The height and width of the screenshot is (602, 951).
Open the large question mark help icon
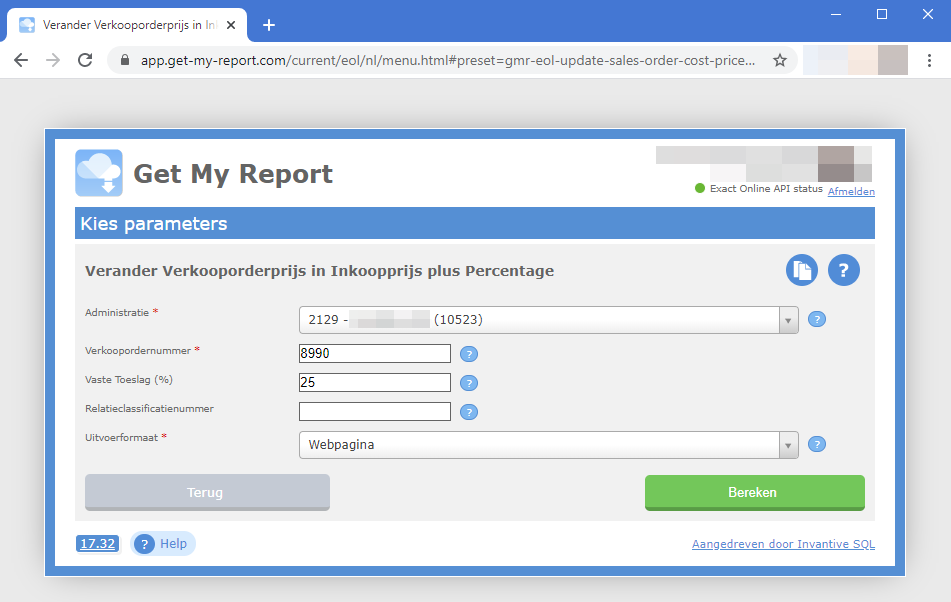tap(844, 270)
